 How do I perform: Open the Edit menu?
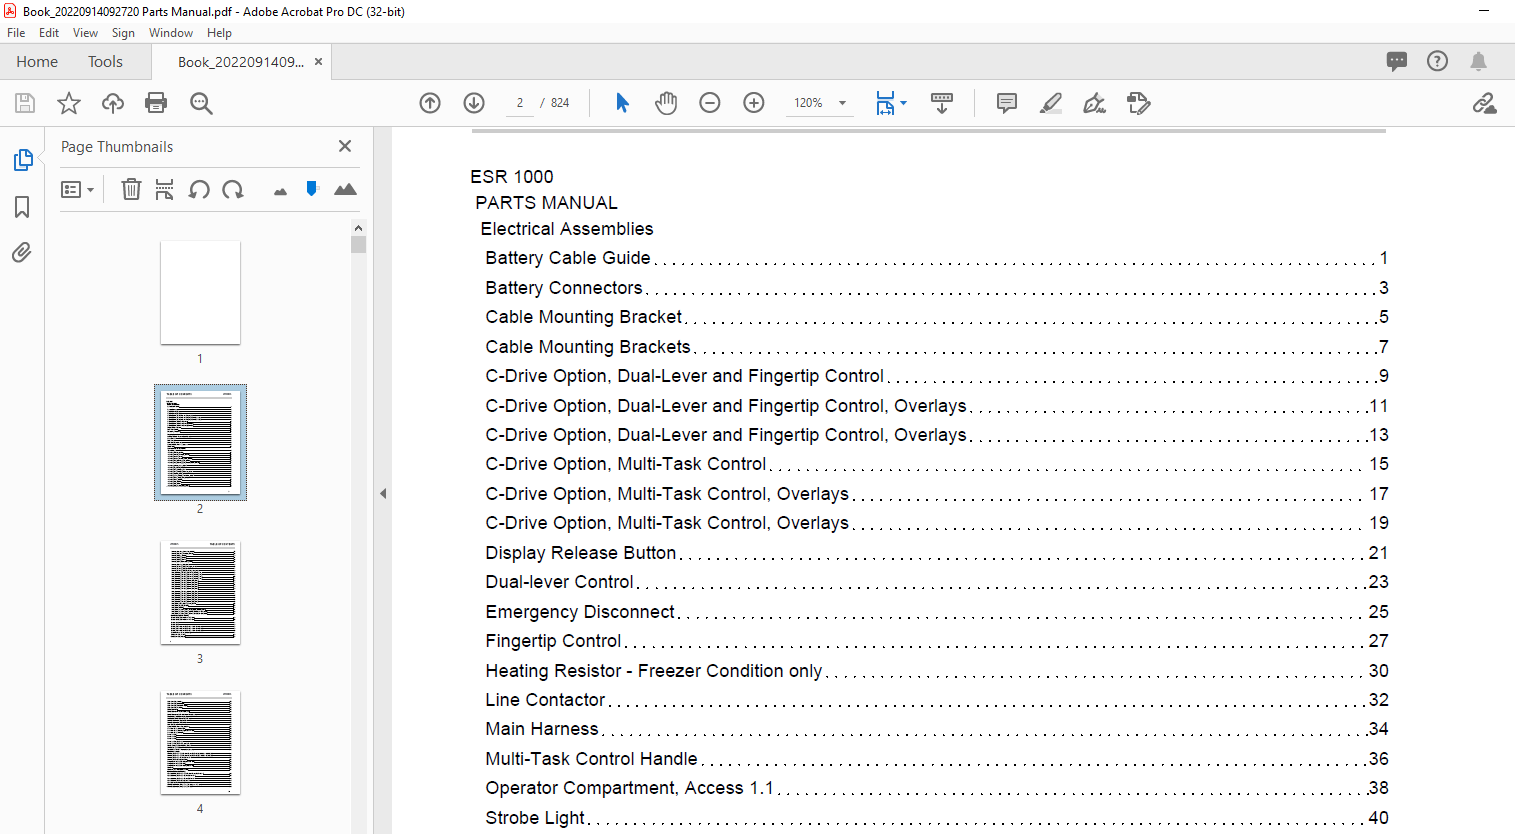coord(49,33)
